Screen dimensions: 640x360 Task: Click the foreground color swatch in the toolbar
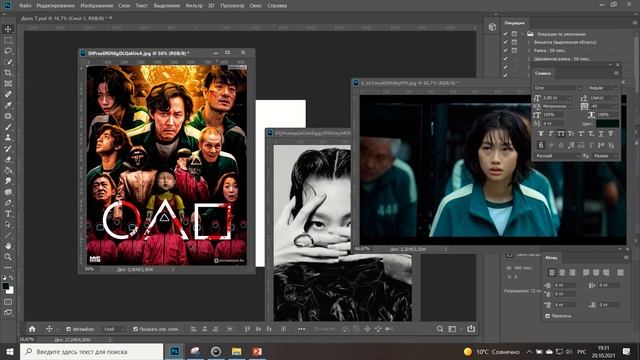[x=6, y=286]
